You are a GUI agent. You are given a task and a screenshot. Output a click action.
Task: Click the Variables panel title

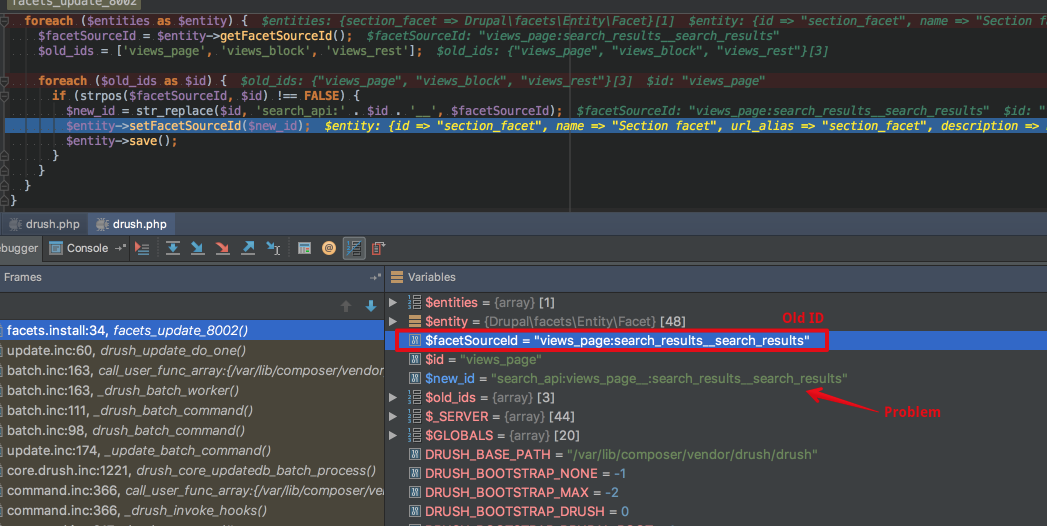(431, 277)
